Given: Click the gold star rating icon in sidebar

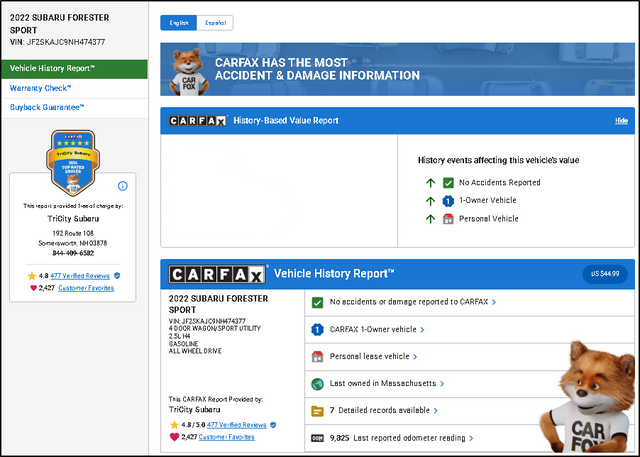Looking at the screenshot, I should [32, 276].
